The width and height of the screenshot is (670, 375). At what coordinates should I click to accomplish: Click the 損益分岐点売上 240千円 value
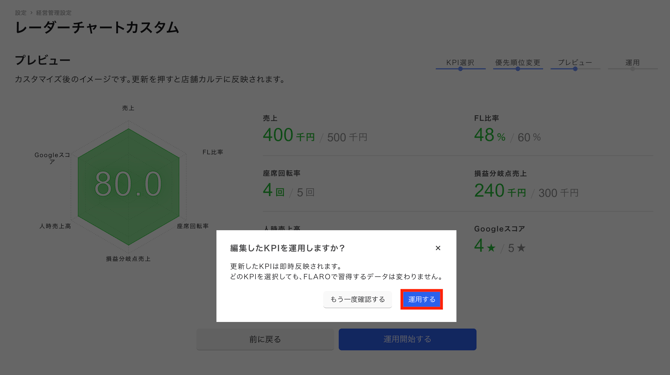click(x=500, y=191)
